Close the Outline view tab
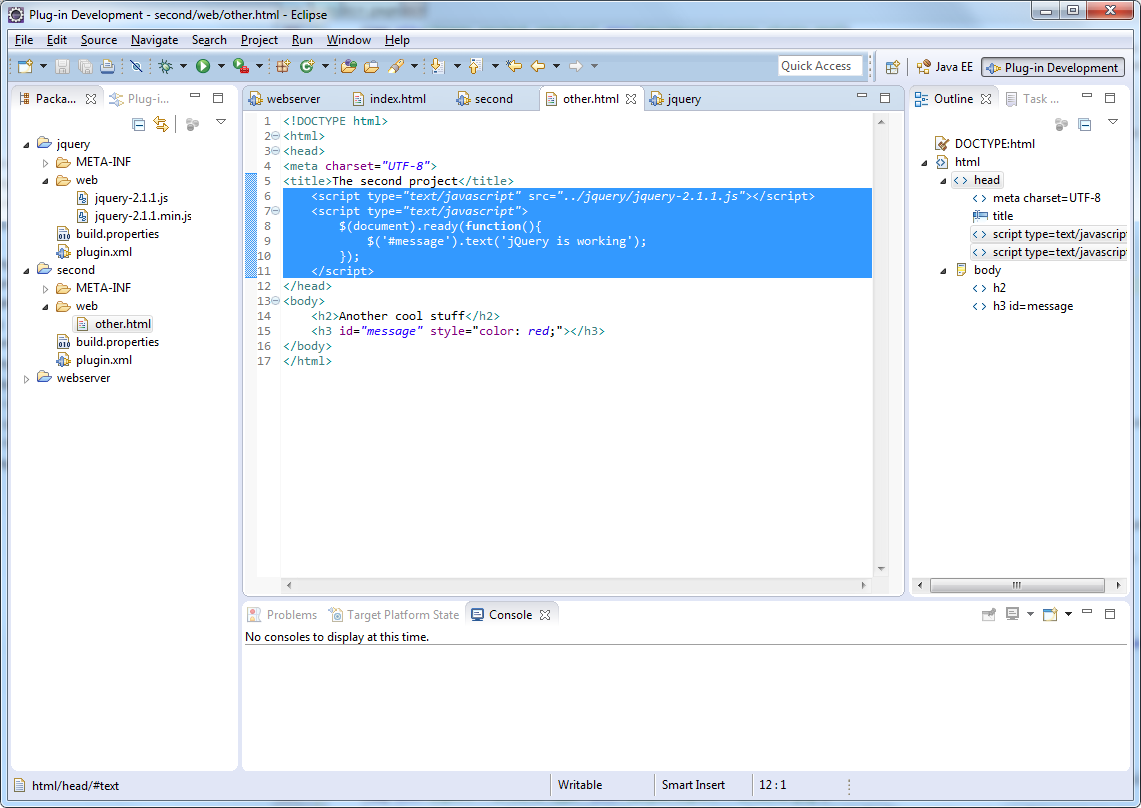 [986, 99]
